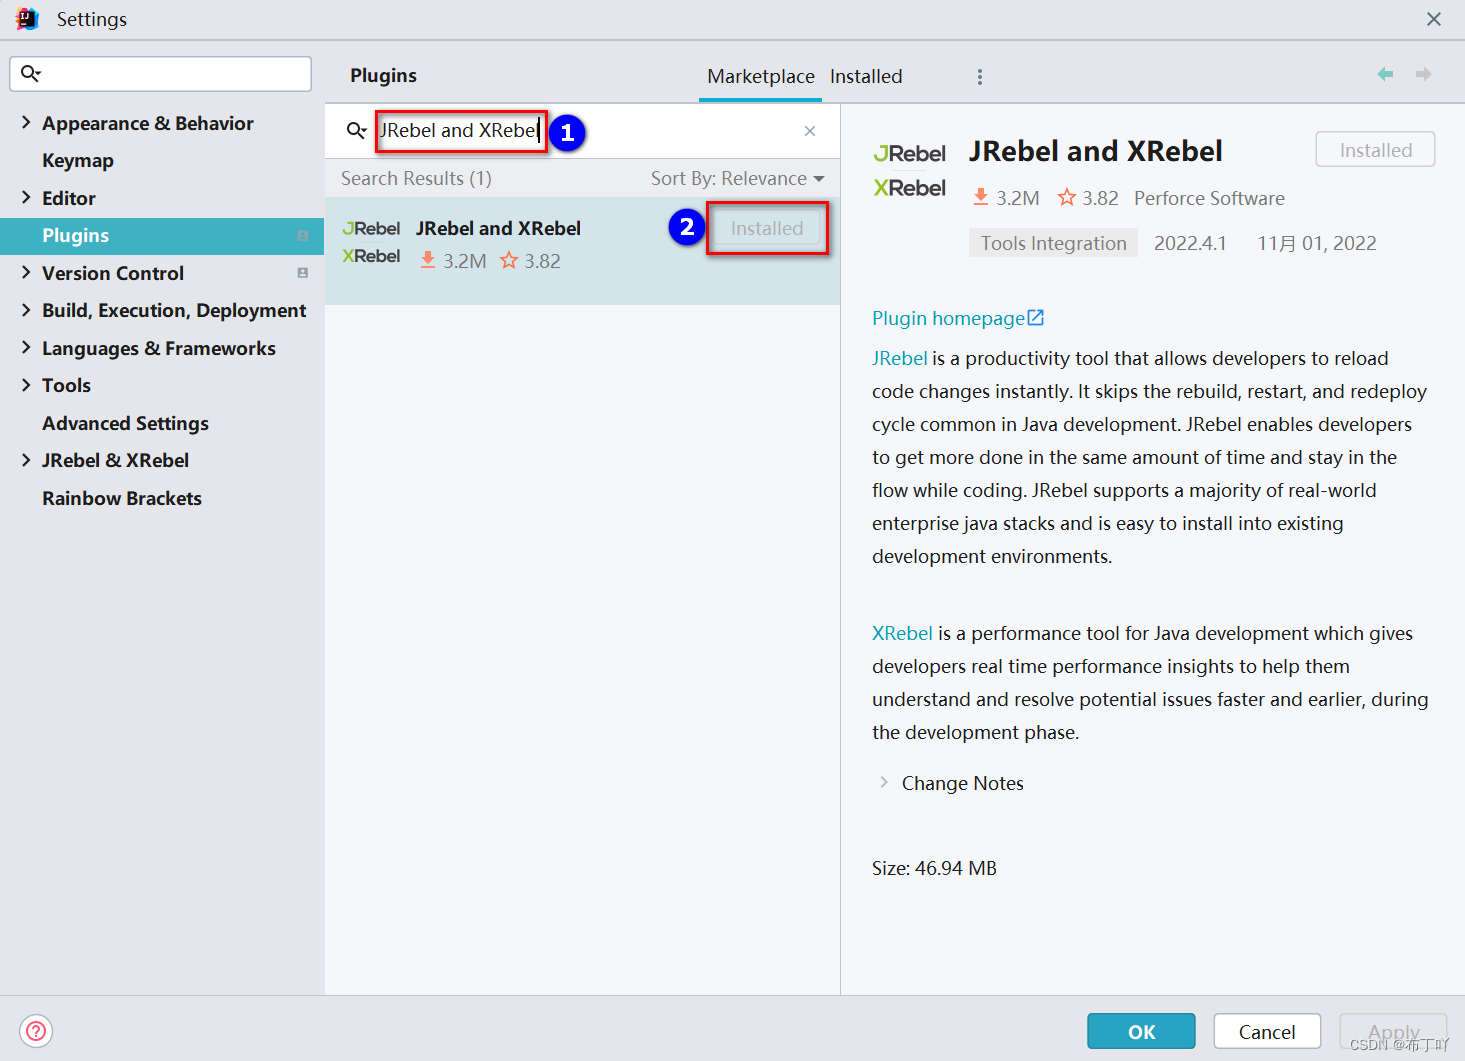Click the Plugins row project-level marker icon
Image resolution: width=1465 pixels, height=1061 pixels.
(x=302, y=236)
